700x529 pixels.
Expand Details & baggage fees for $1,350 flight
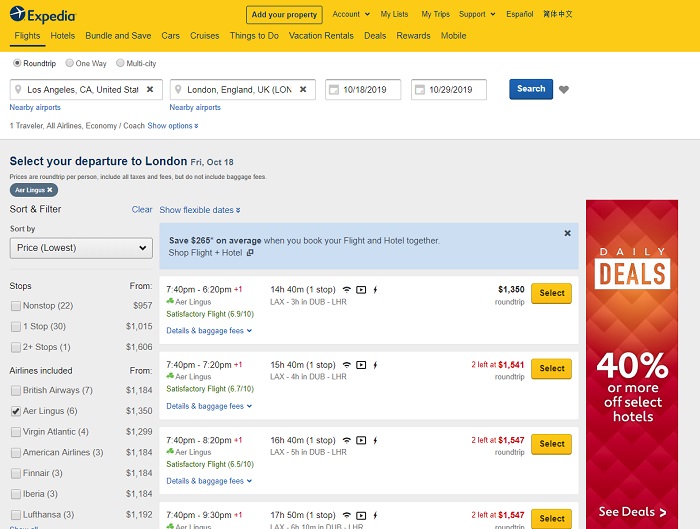[209, 331]
